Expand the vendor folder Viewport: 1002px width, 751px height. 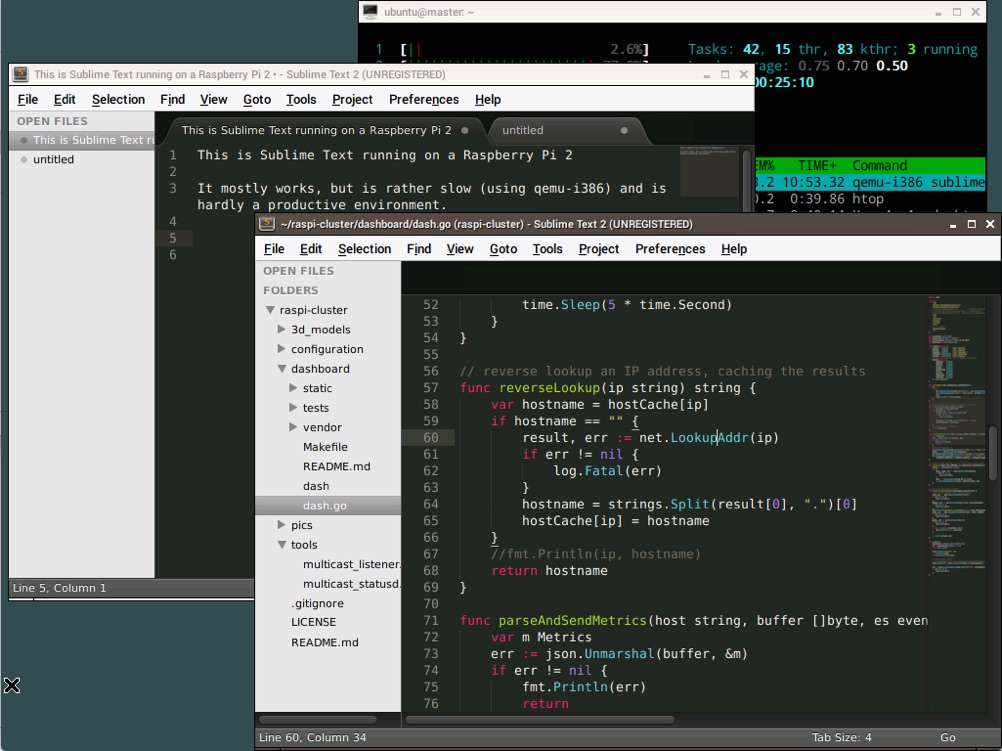coord(293,427)
